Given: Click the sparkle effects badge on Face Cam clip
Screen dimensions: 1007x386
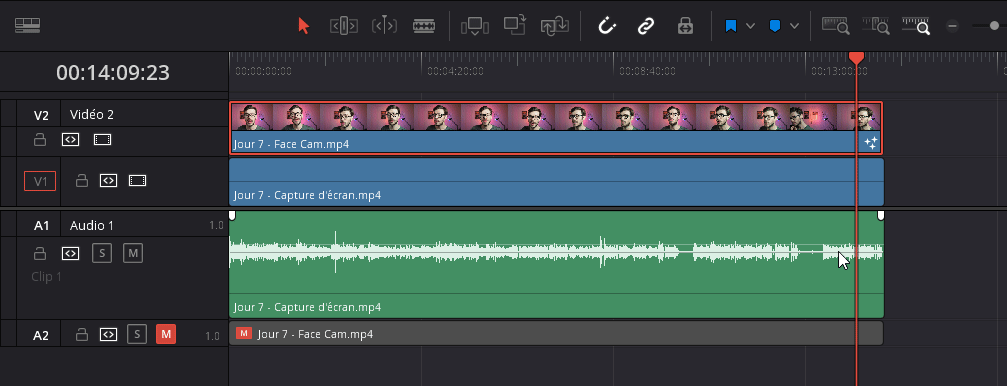Looking at the screenshot, I should [x=870, y=143].
